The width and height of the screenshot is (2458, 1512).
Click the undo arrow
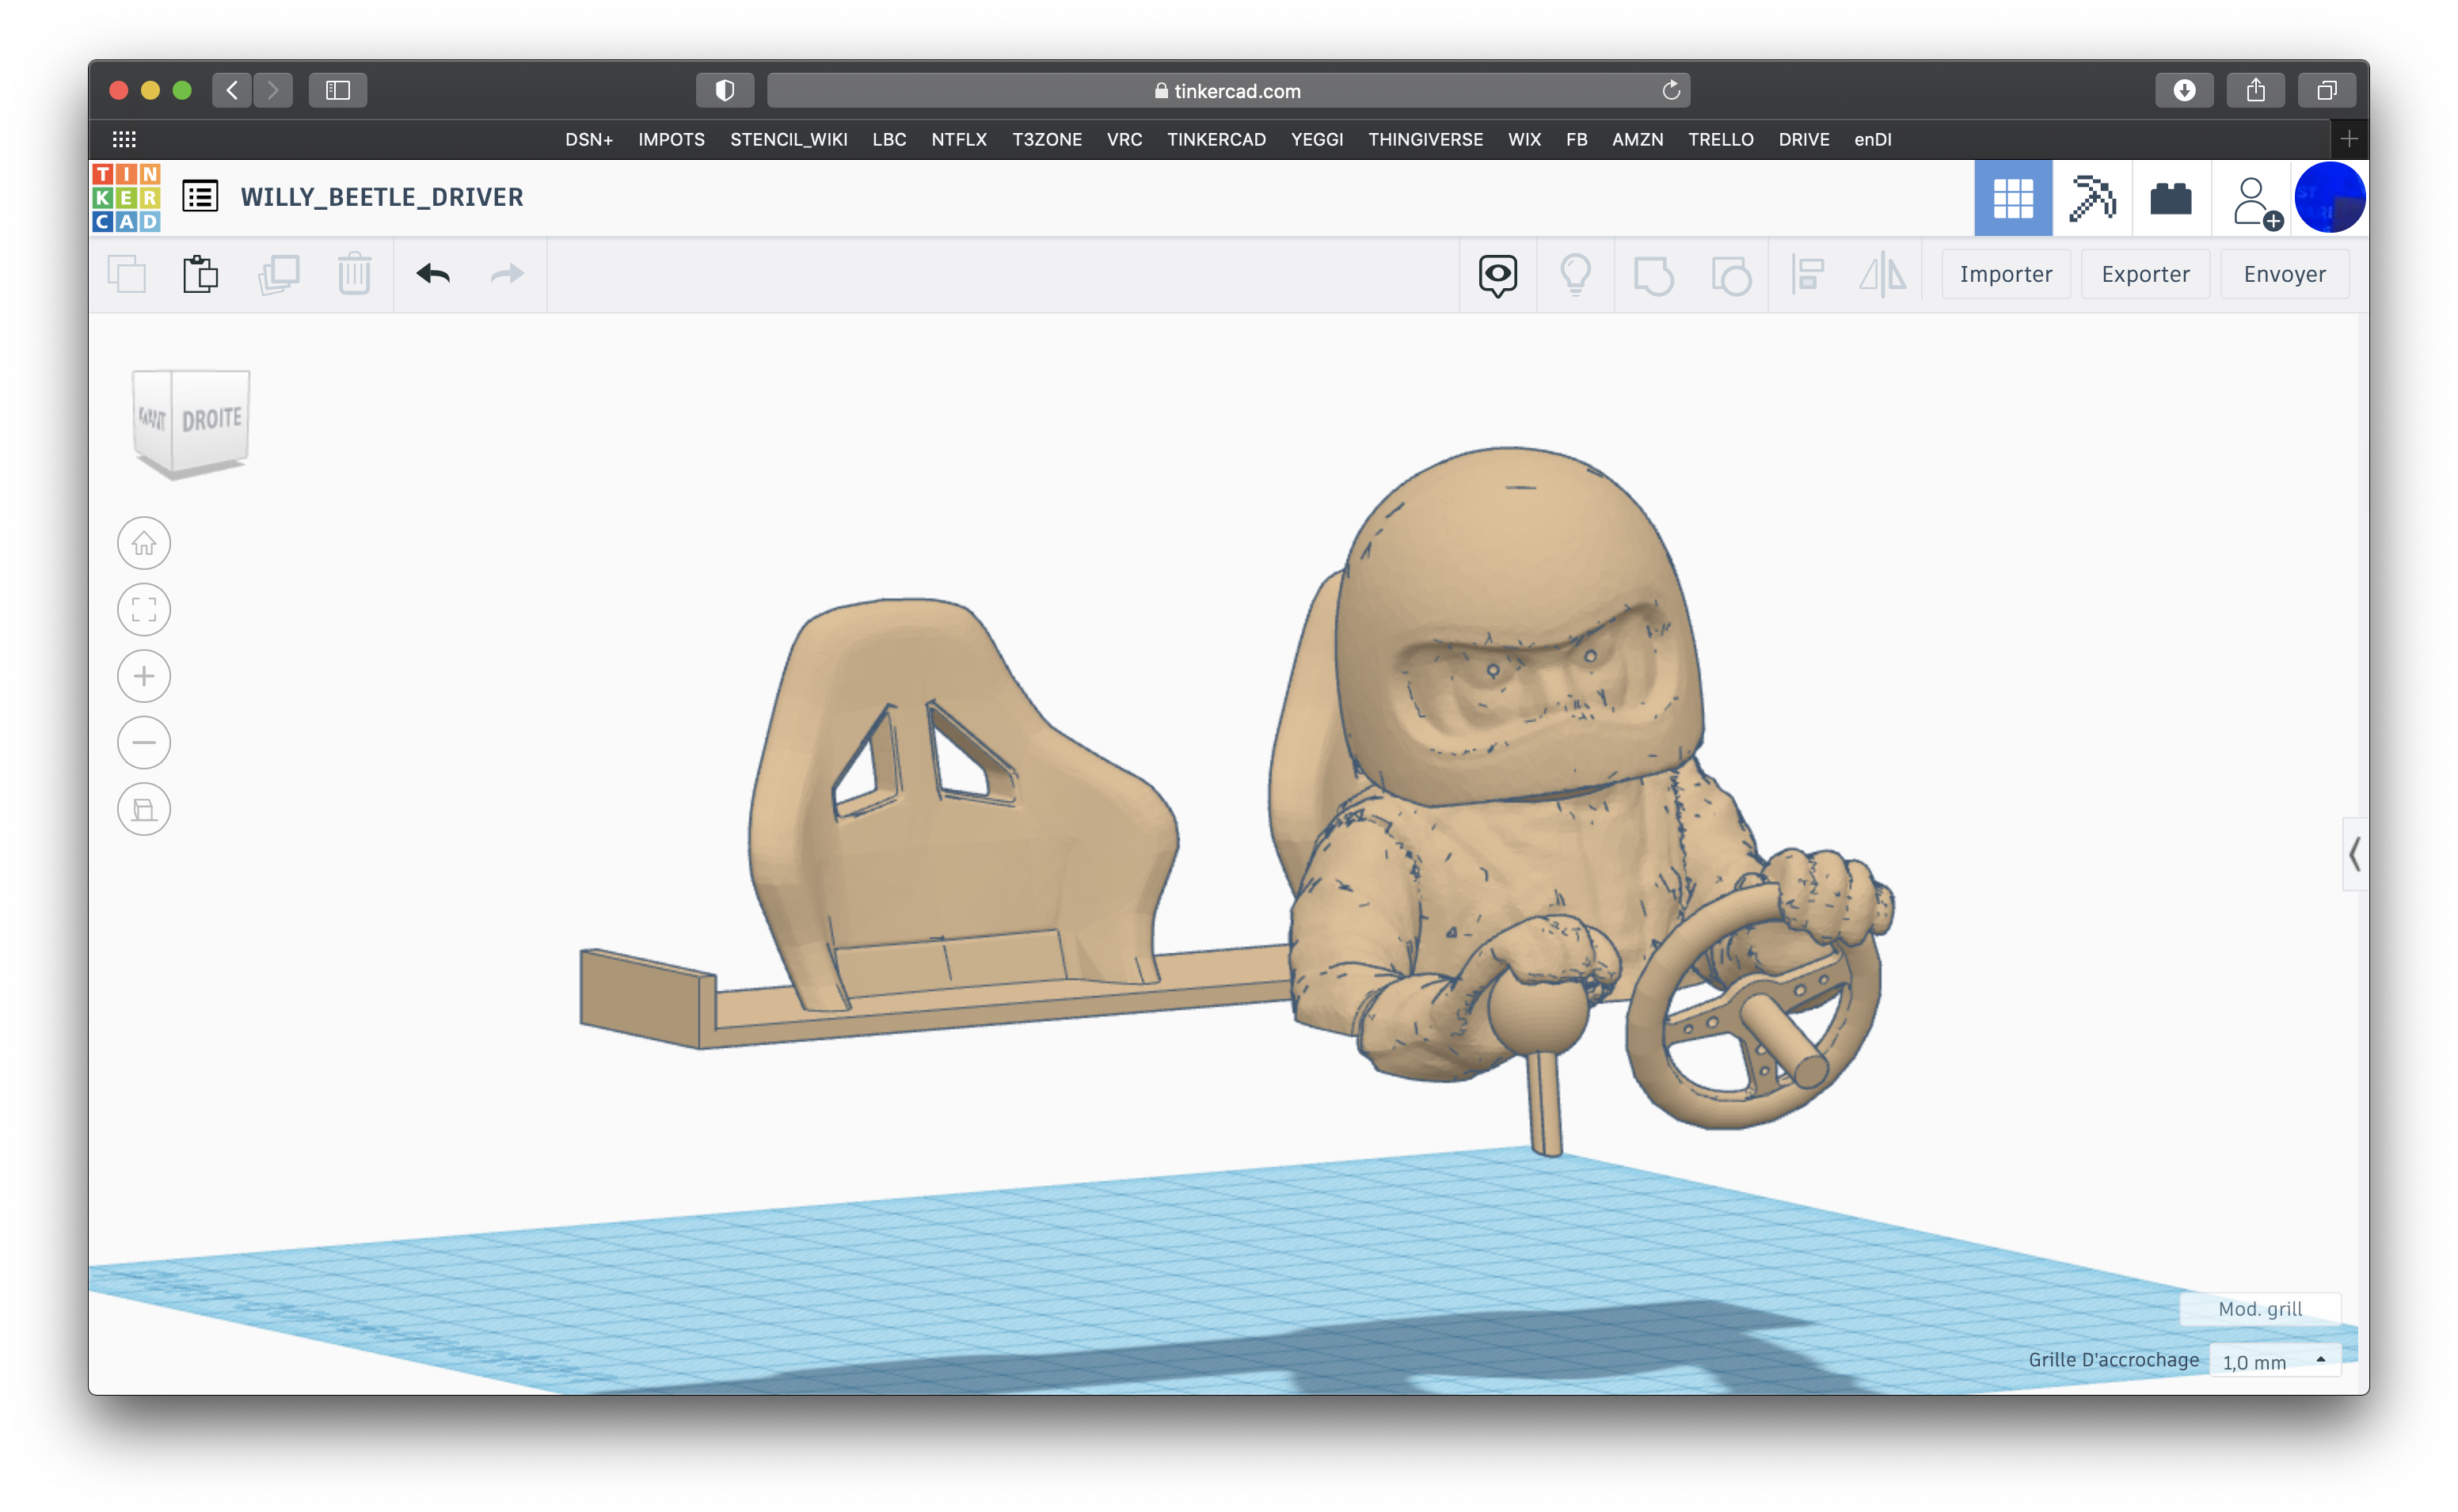click(433, 274)
